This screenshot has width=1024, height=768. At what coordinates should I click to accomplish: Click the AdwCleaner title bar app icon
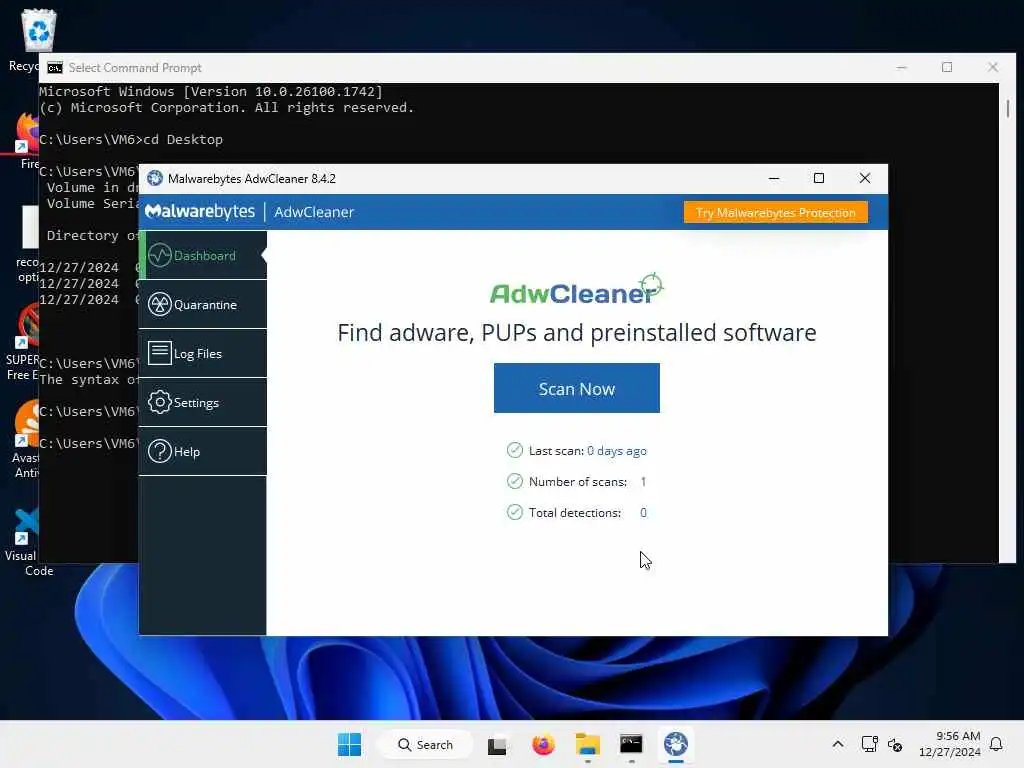pyautogui.click(x=155, y=178)
